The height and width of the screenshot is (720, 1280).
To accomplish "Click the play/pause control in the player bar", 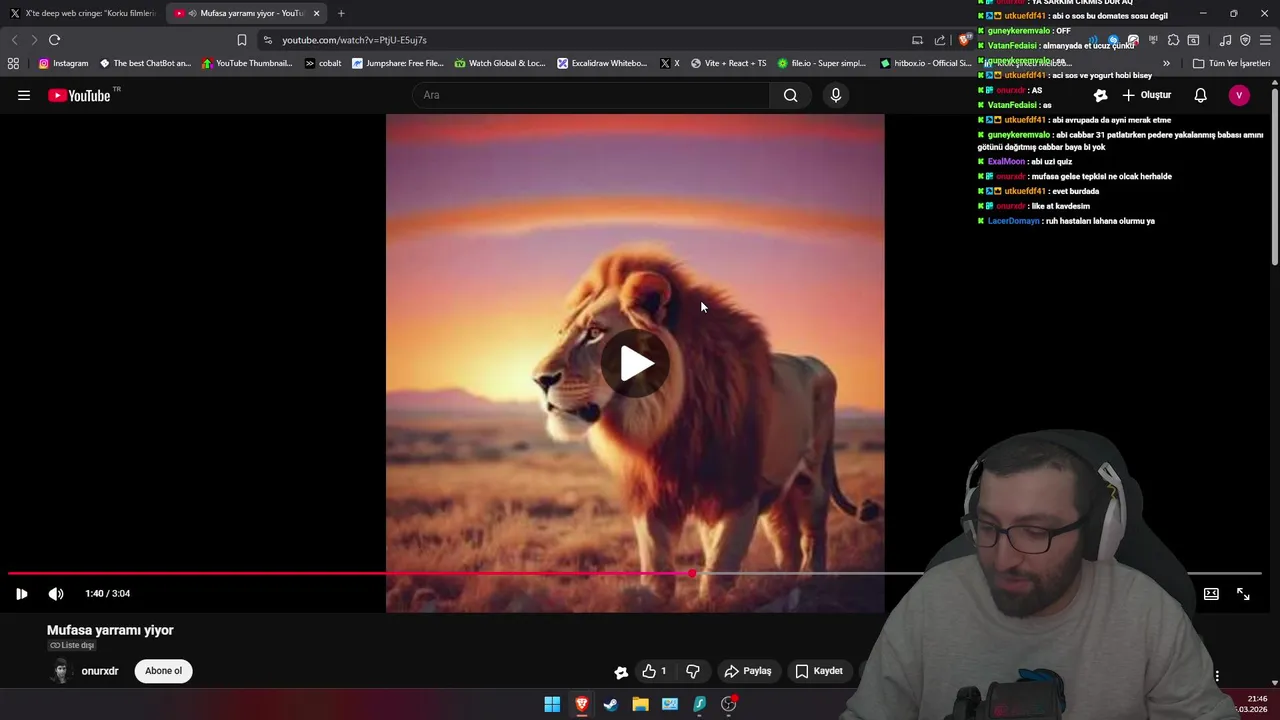I will (21, 593).
